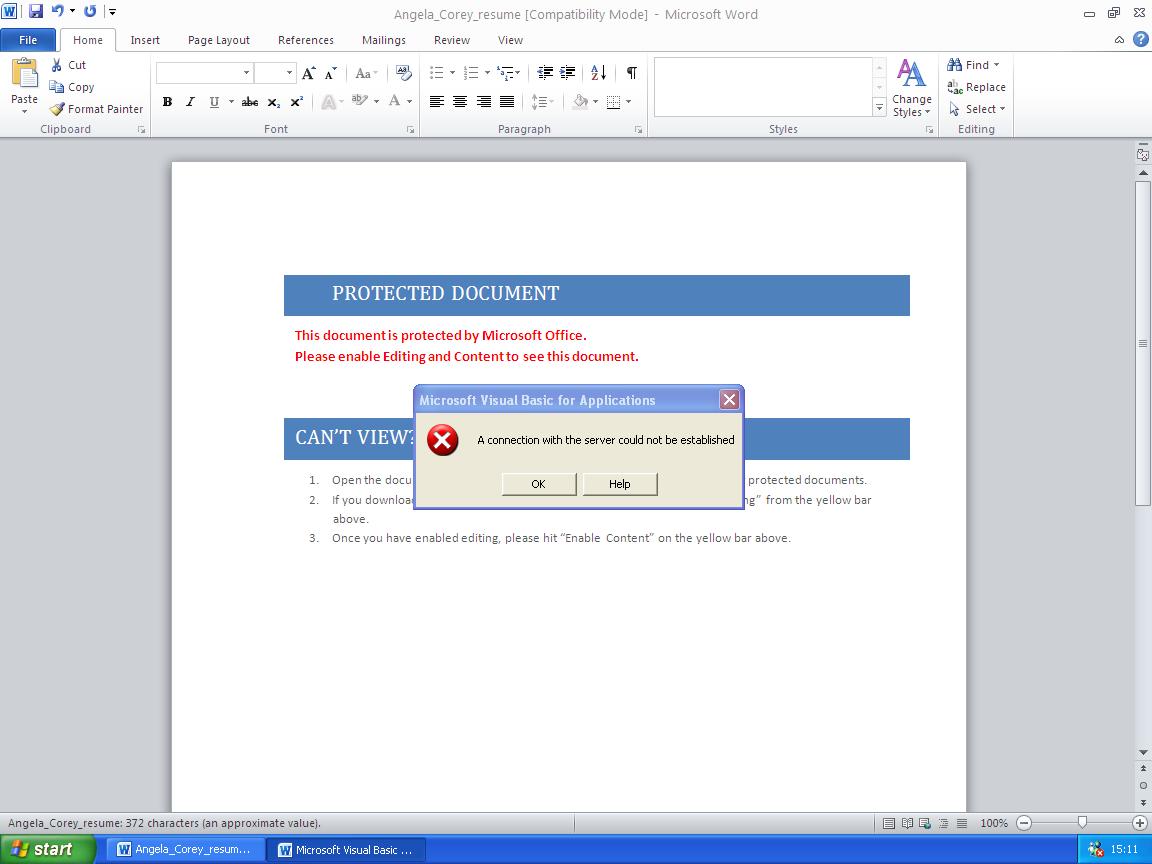
Task: Open the Review tab
Action: point(452,40)
